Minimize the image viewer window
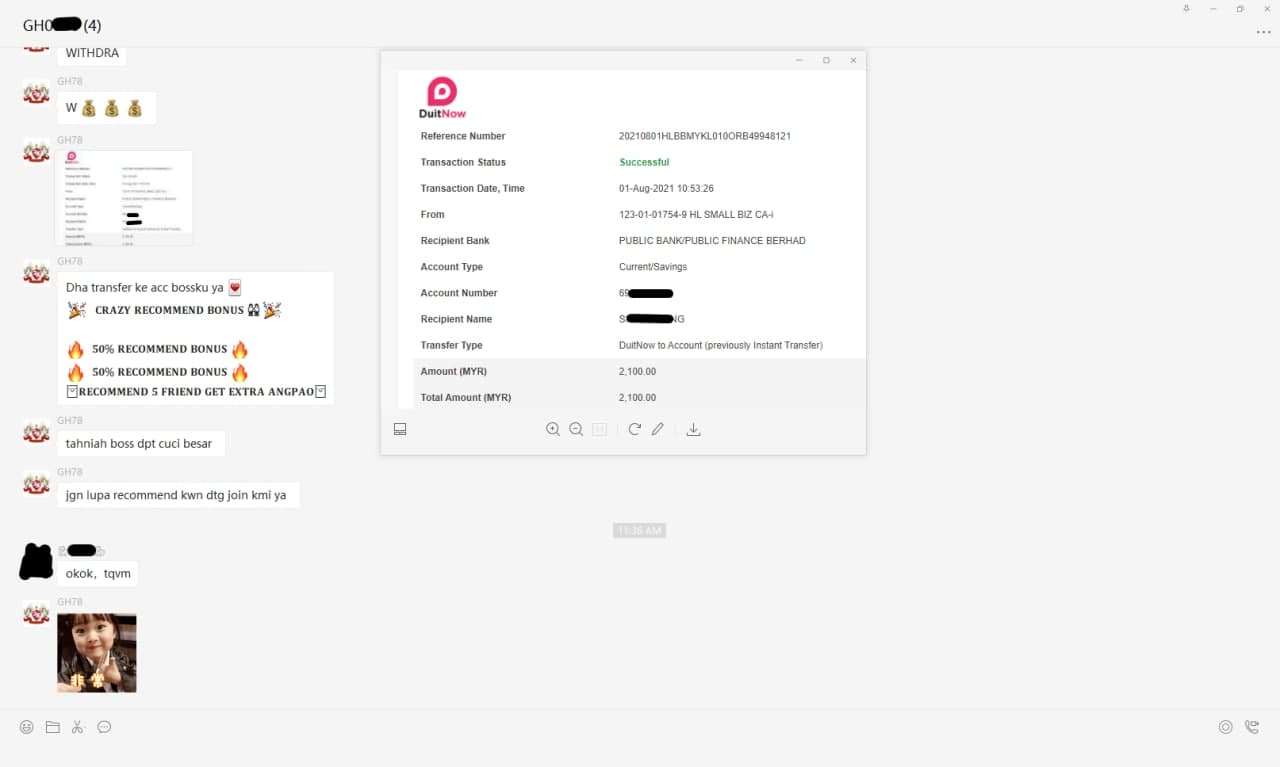 click(x=799, y=60)
